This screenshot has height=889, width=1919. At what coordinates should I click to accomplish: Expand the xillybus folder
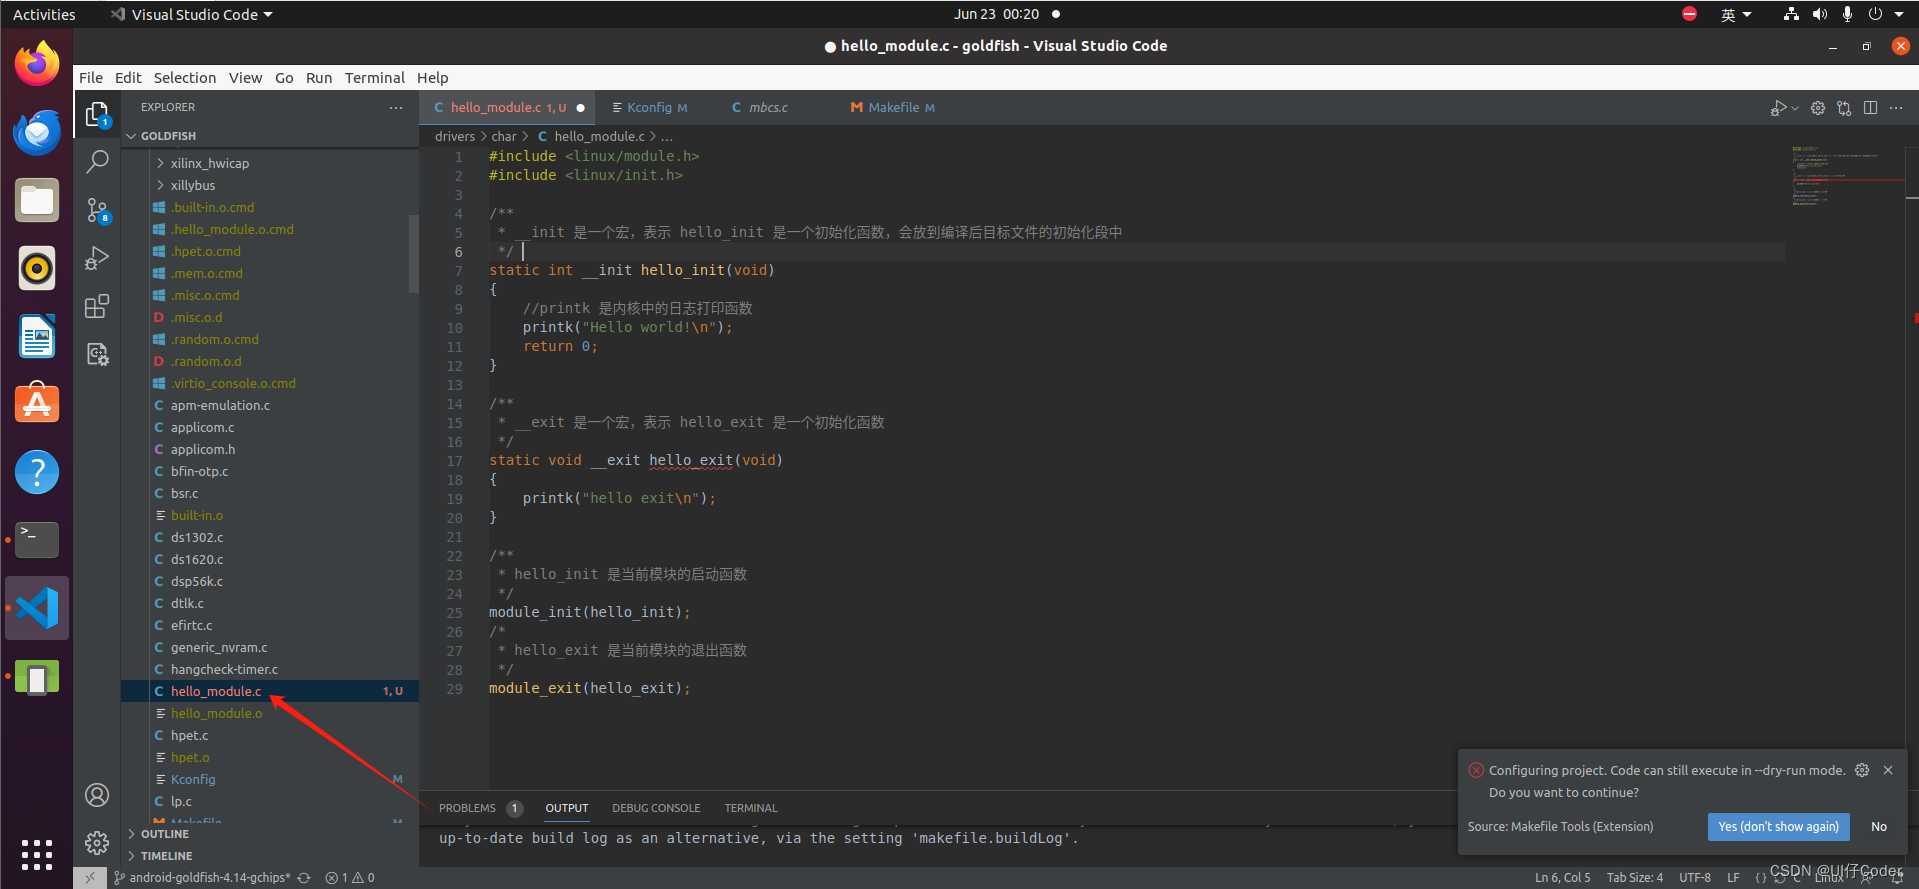pyautogui.click(x=192, y=185)
